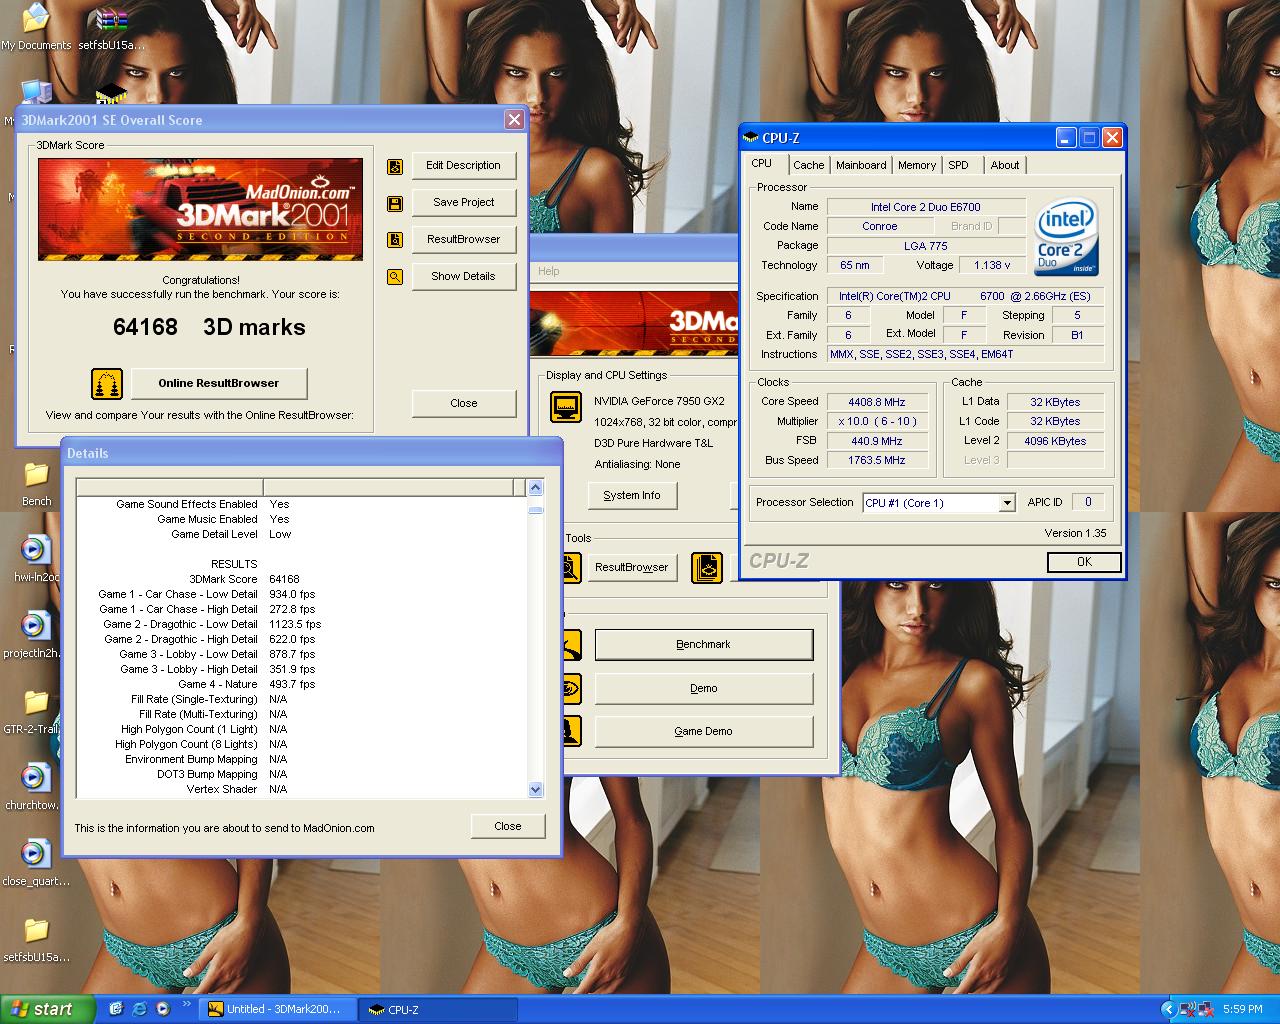Click ResultBrowser button in the Tools section
The image size is (1280, 1024).
pos(632,568)
